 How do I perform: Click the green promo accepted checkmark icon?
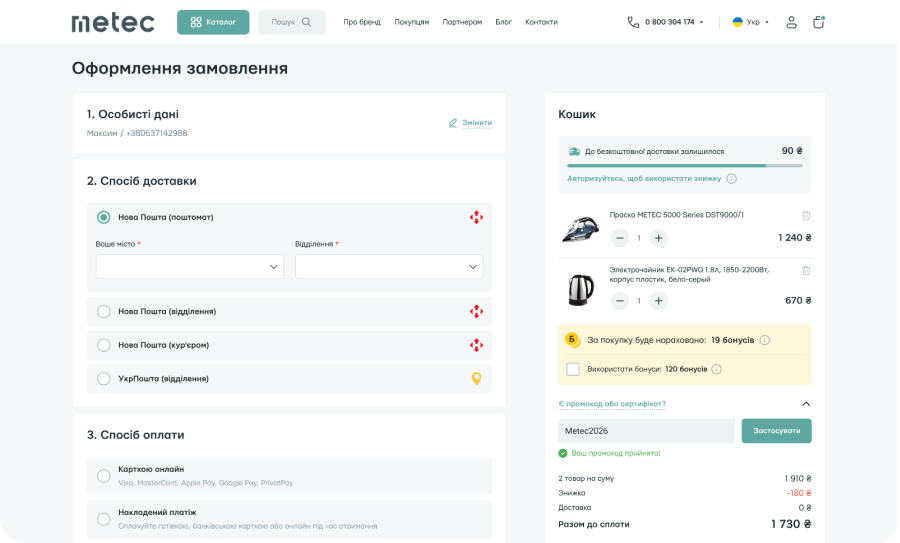tap(562, 453)
